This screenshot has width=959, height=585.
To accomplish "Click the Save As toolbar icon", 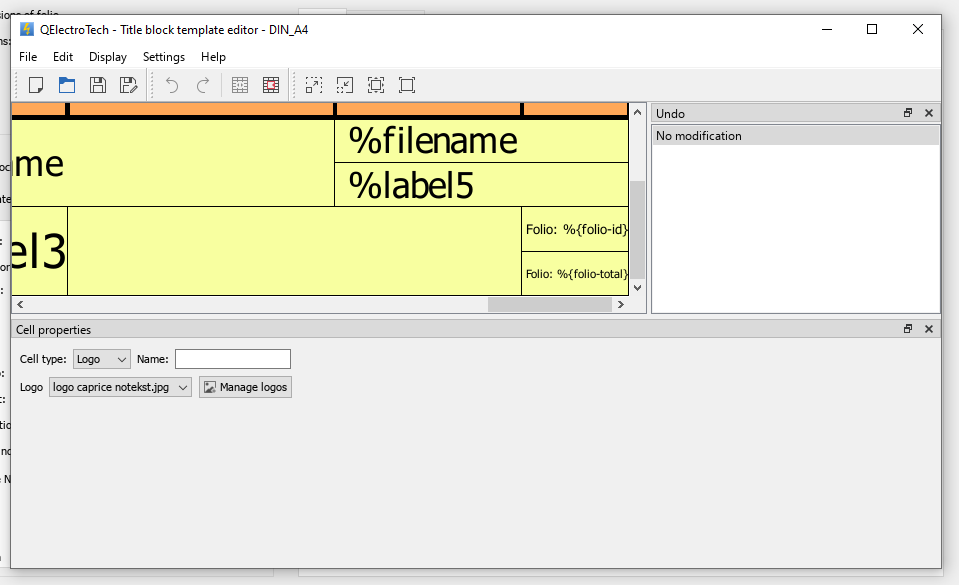I will (128, 85).
